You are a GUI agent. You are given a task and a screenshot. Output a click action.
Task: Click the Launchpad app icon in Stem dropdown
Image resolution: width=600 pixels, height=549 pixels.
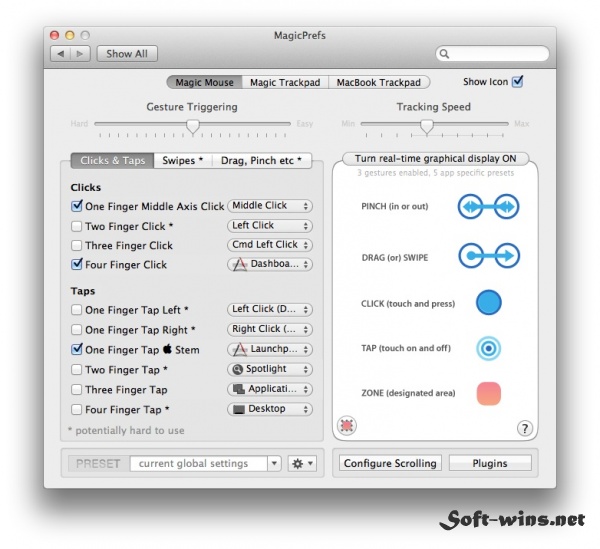point(240,349)
